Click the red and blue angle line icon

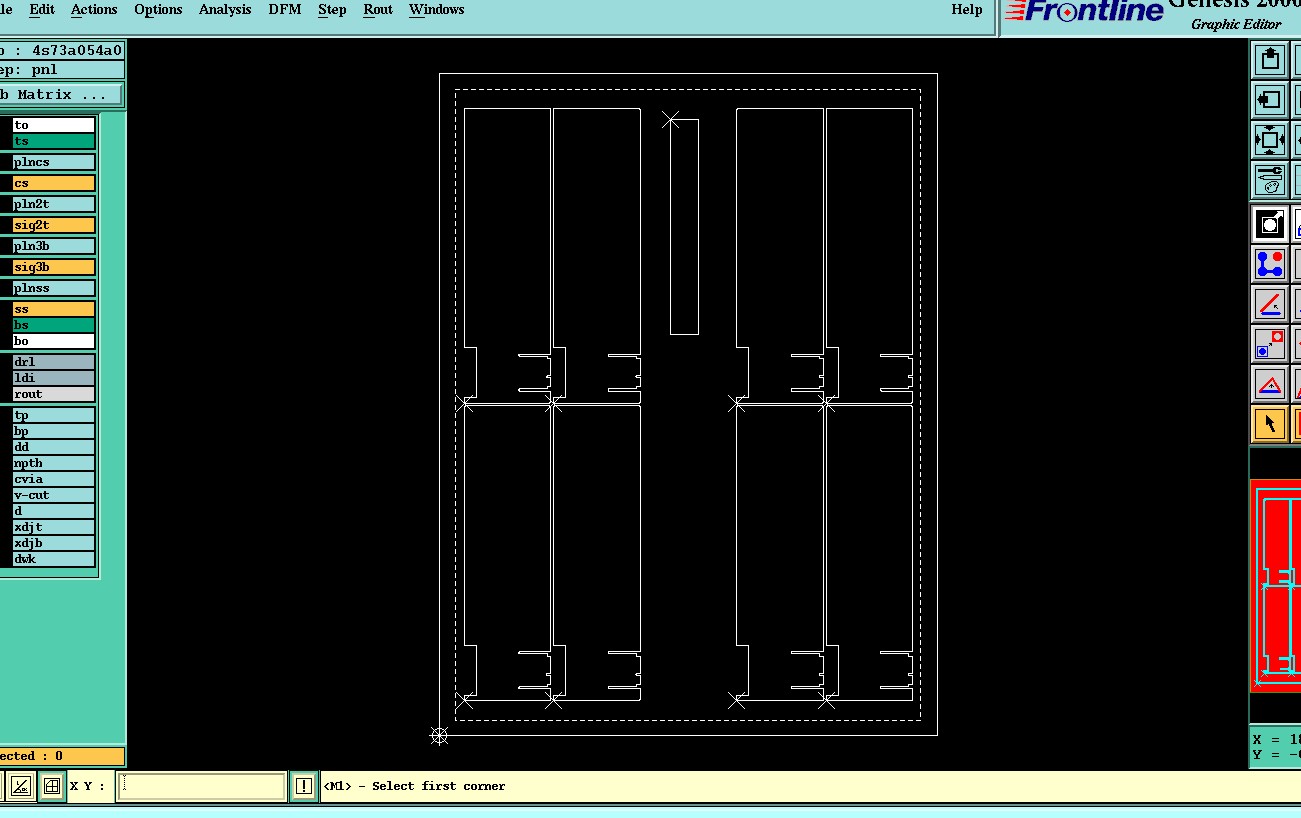coord(1270,304)
